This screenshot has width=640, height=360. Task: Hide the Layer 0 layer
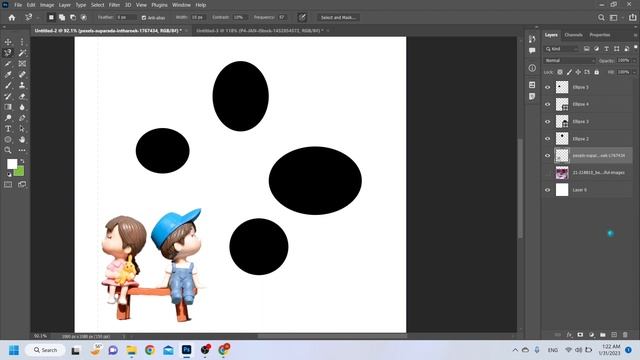[547, 190]
